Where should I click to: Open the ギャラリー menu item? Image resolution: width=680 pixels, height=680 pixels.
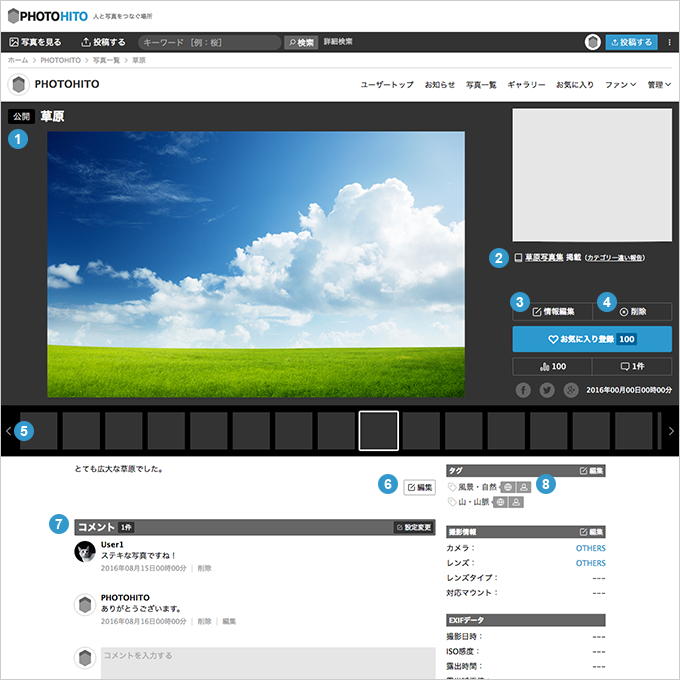tap(526, 85)
